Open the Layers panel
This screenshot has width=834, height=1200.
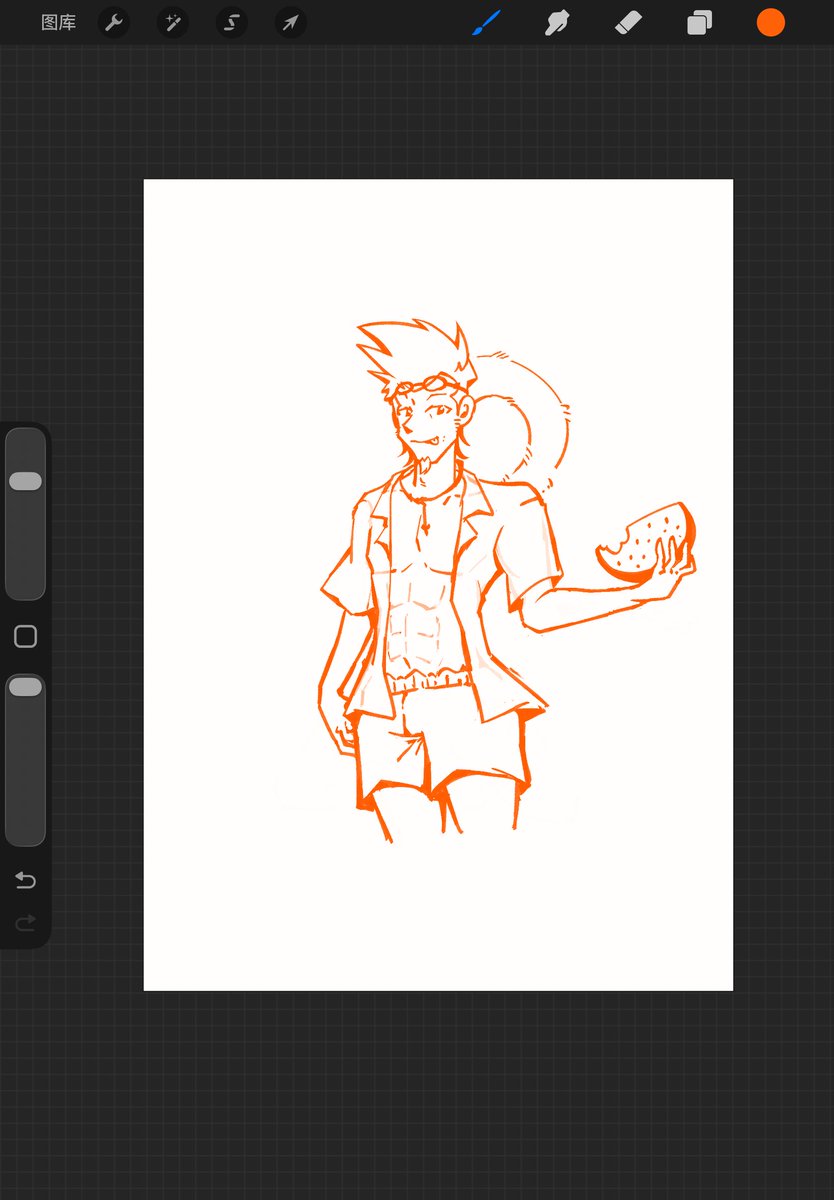(699, 22)
